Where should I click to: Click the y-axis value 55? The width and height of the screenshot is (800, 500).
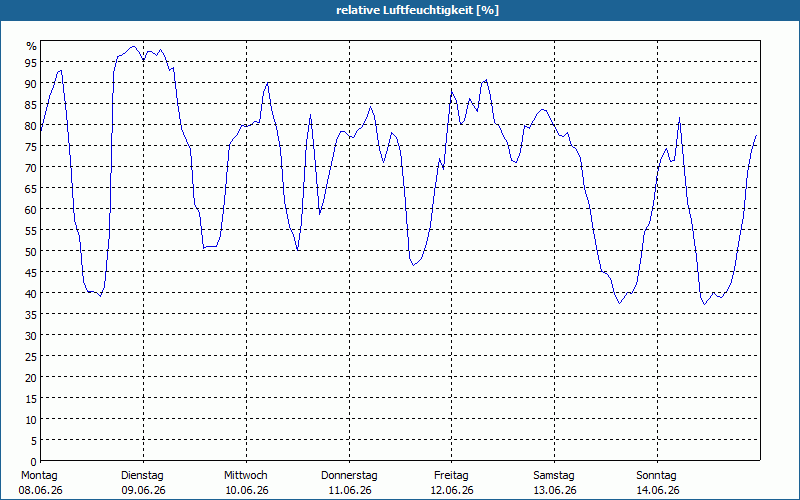click(x=31, y=231)
